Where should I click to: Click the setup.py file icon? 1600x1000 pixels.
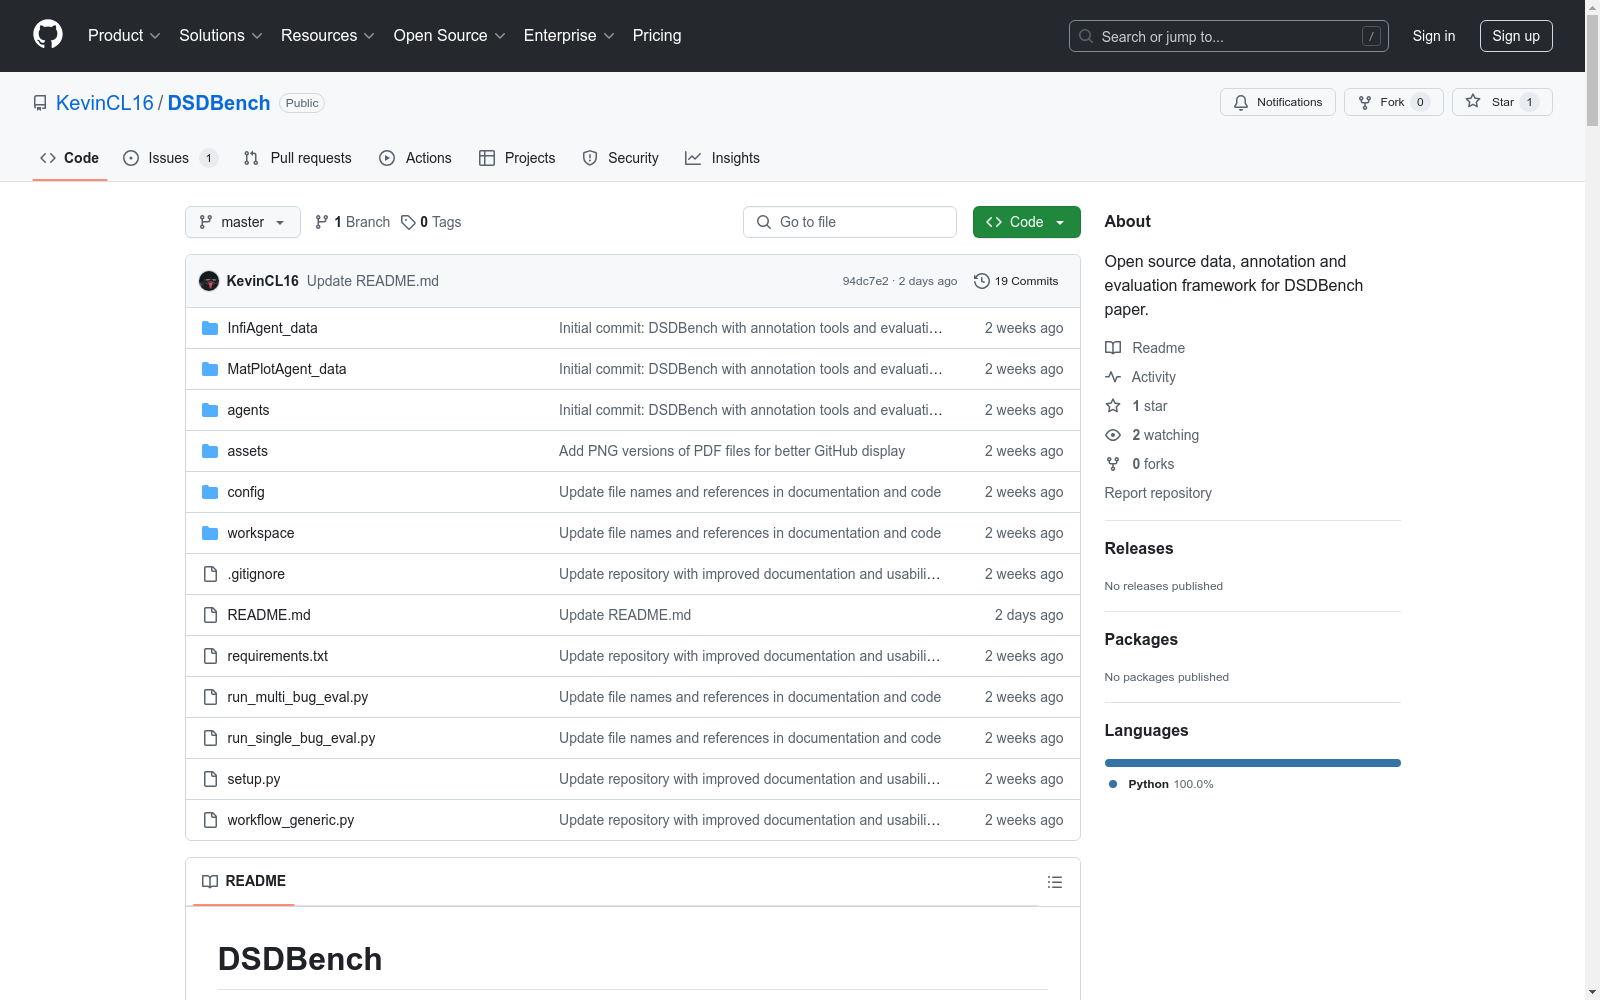(x=210, y=779)
